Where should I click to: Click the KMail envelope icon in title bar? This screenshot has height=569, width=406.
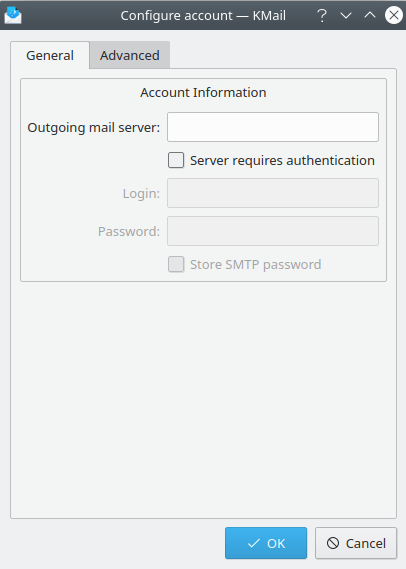(x=13, y=15)
